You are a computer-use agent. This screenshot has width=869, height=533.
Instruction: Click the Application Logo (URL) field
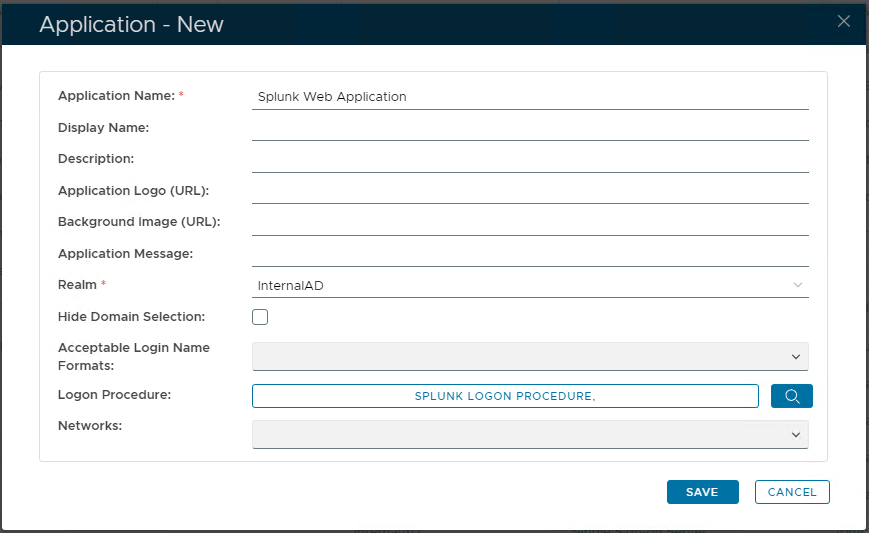(530, 191)
